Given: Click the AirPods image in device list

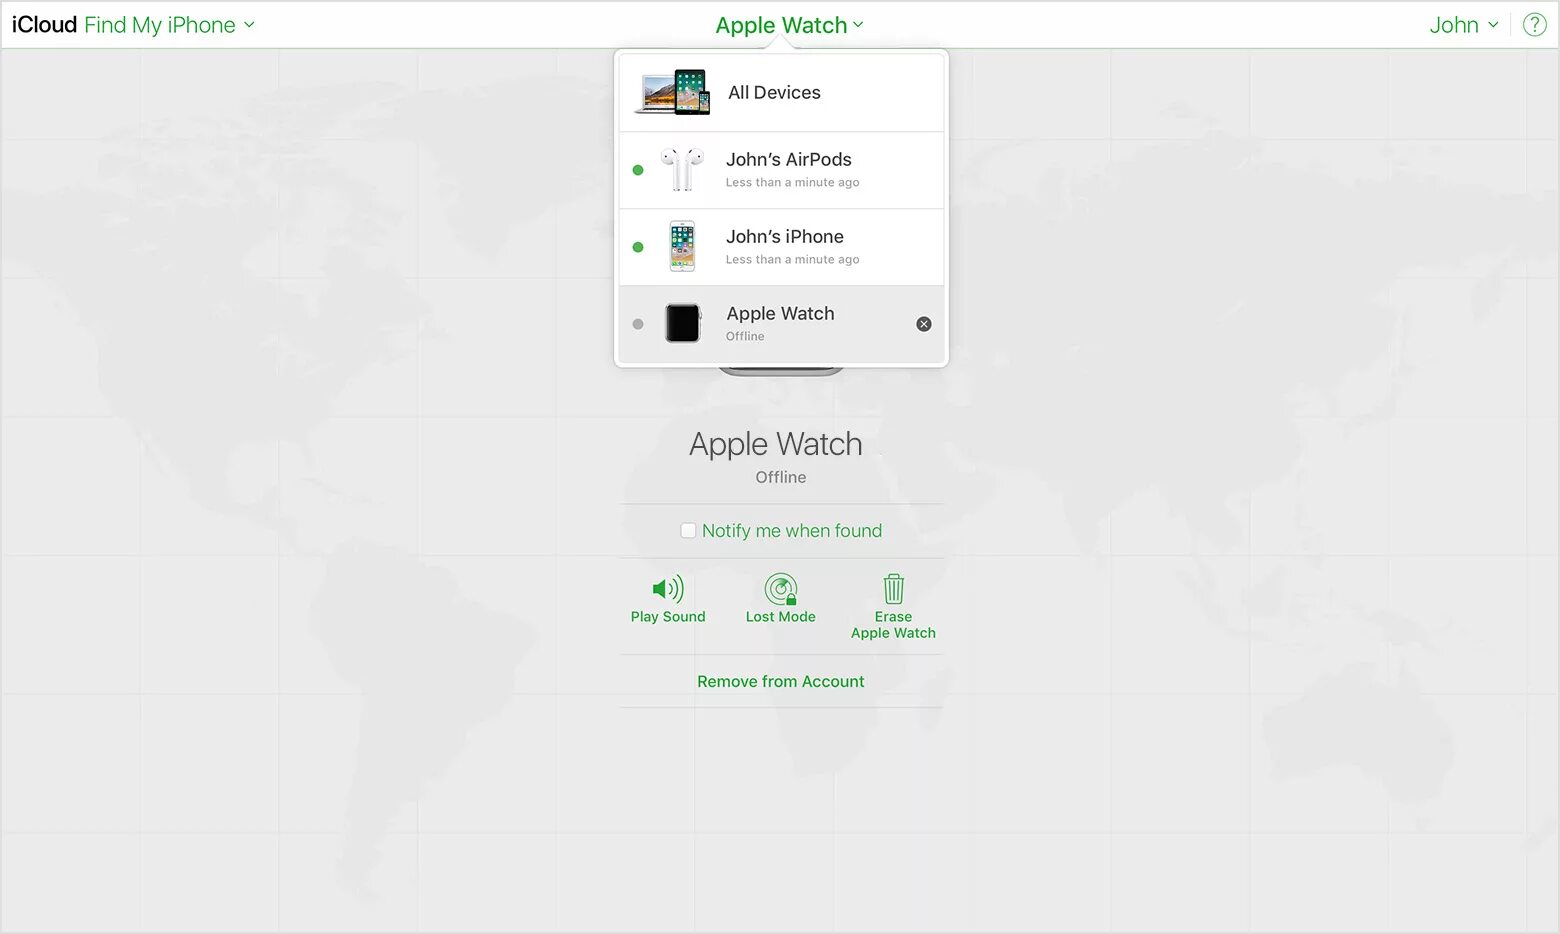Looking at the screenshot, I should click(x=682, y=169).
